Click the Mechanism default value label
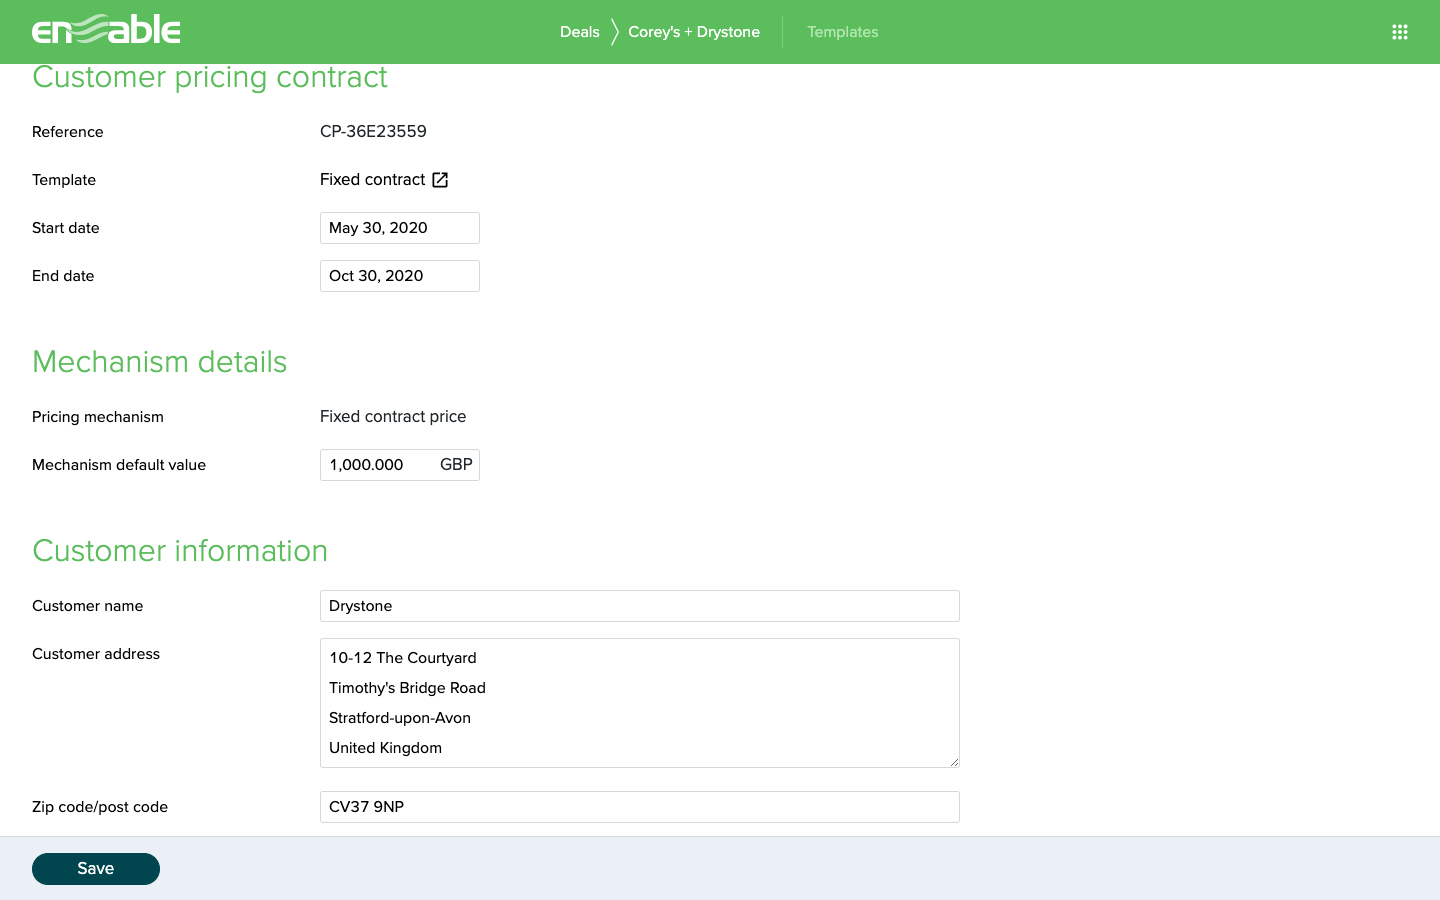1440x900 pixels. coord(119,465)
